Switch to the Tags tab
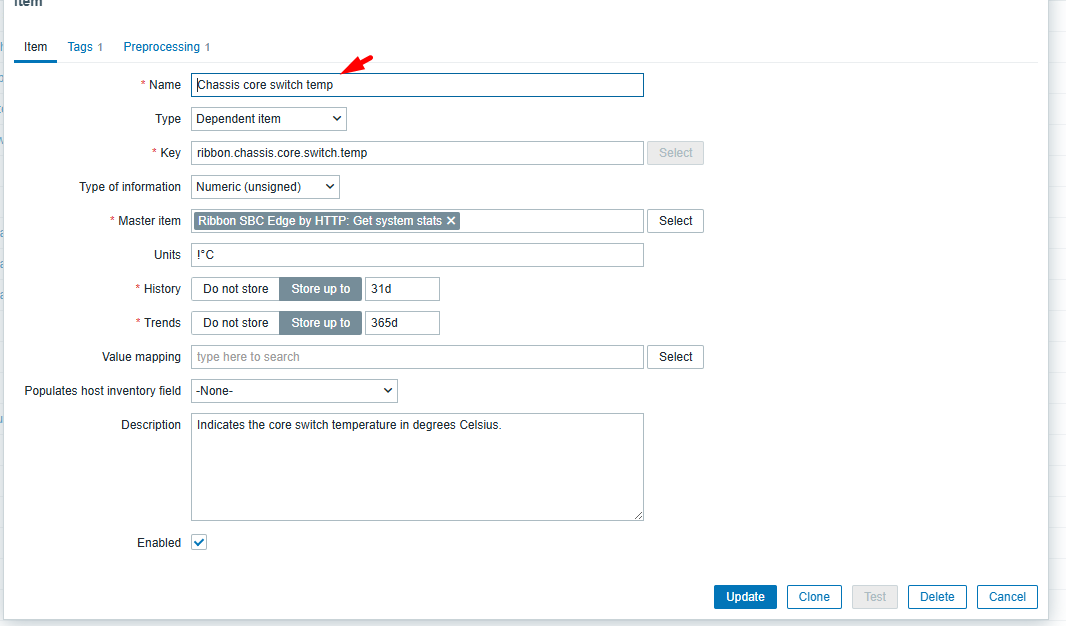Image resolution: width=1066 pixels, height=626 pixels. pos(80,47)
